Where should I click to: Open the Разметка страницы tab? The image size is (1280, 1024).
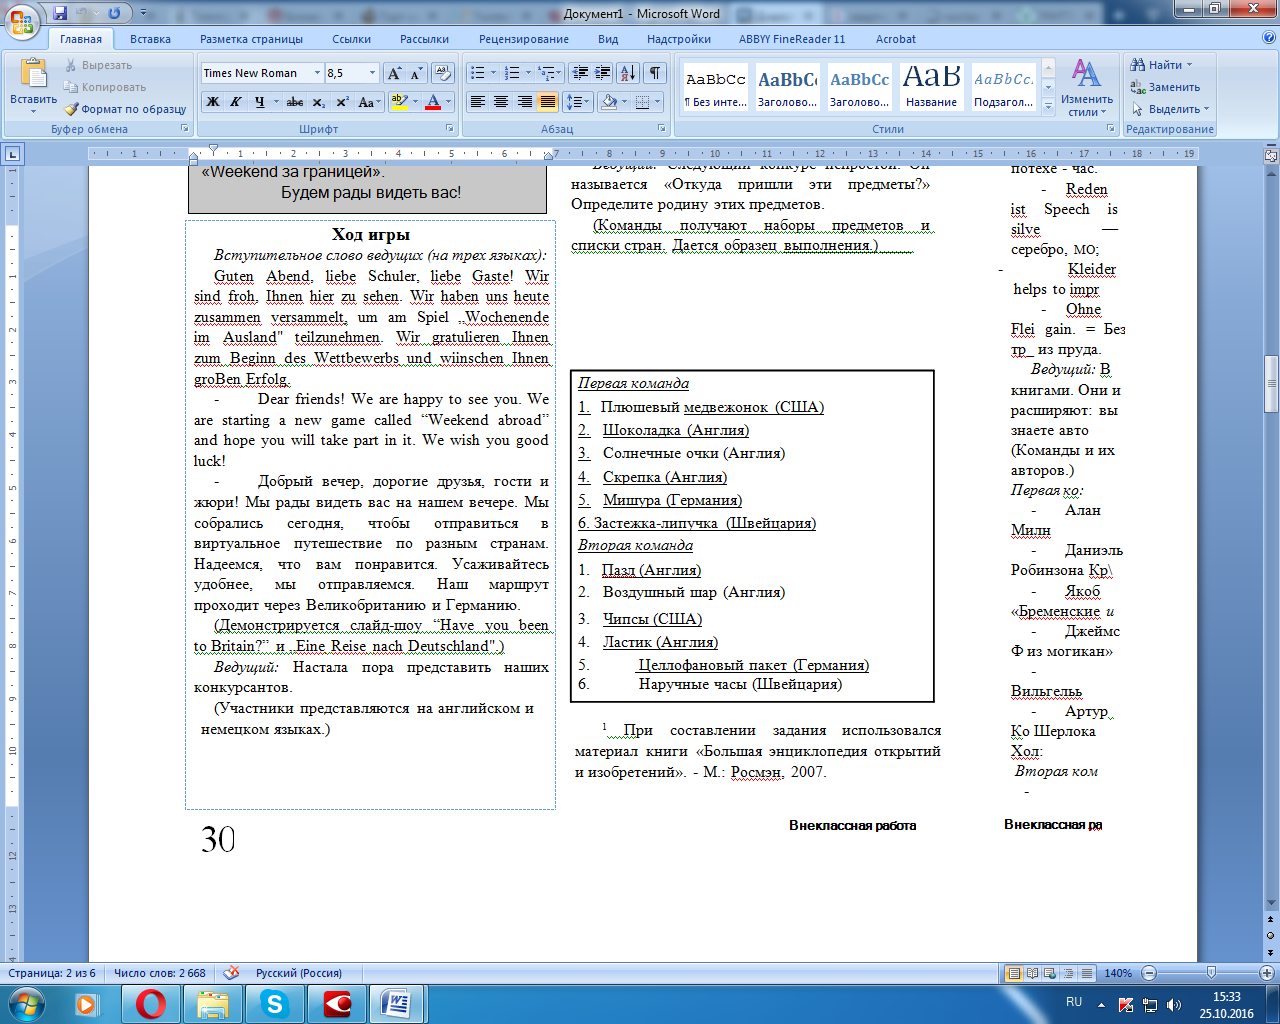pyautogui.click(x=251, y=39)
